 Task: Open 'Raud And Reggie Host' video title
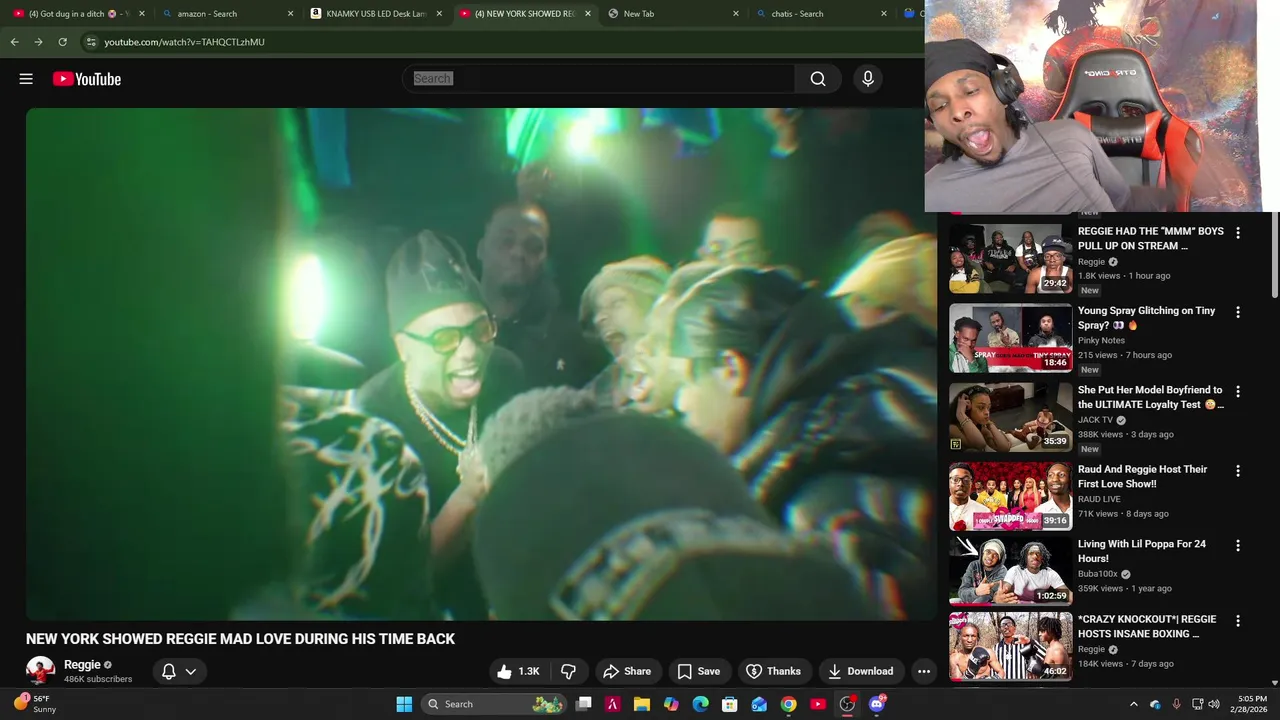[1142, 476]
